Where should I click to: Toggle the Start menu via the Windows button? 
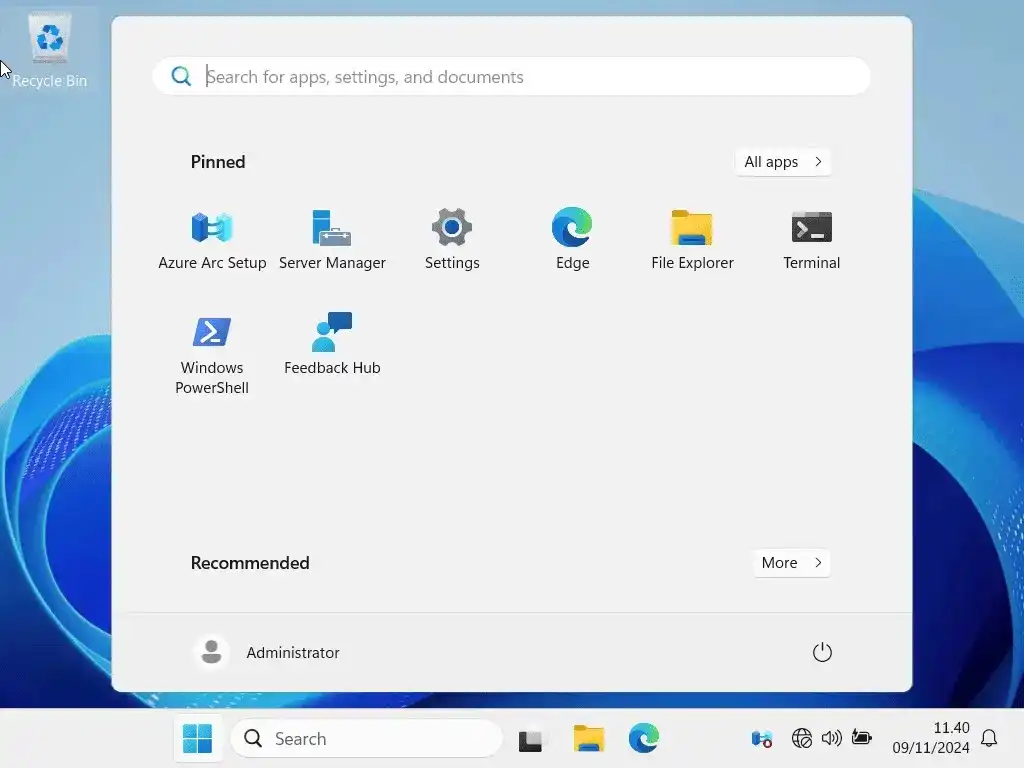coord(197,738)
